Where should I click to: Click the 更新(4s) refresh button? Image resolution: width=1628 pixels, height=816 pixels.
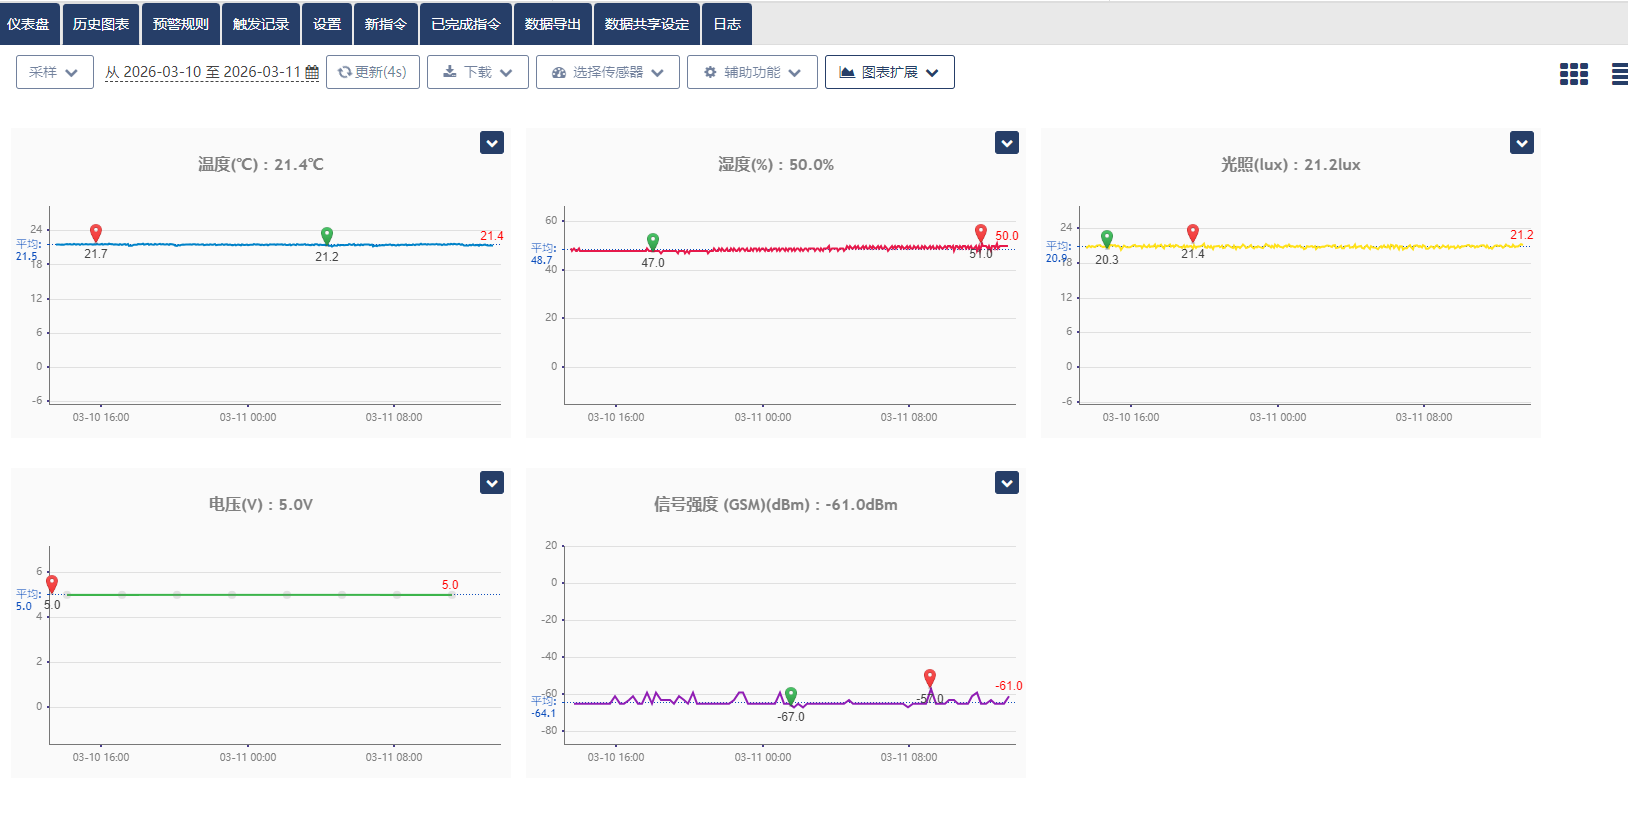tap(372, 72)
